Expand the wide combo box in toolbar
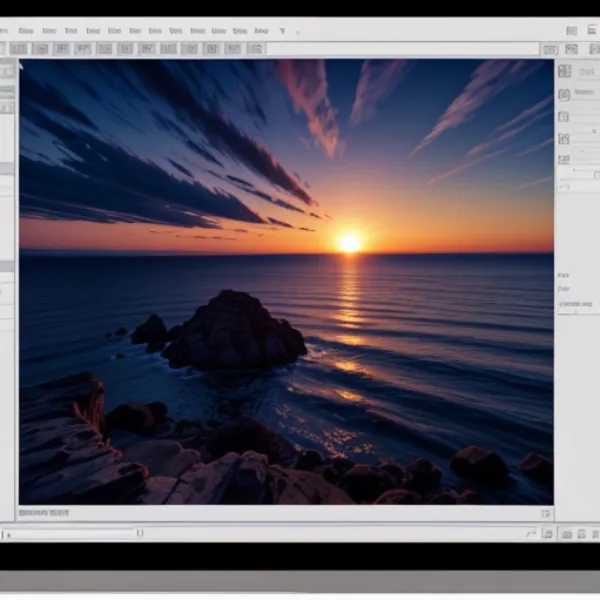600x600 pixels. click(400, 48)
